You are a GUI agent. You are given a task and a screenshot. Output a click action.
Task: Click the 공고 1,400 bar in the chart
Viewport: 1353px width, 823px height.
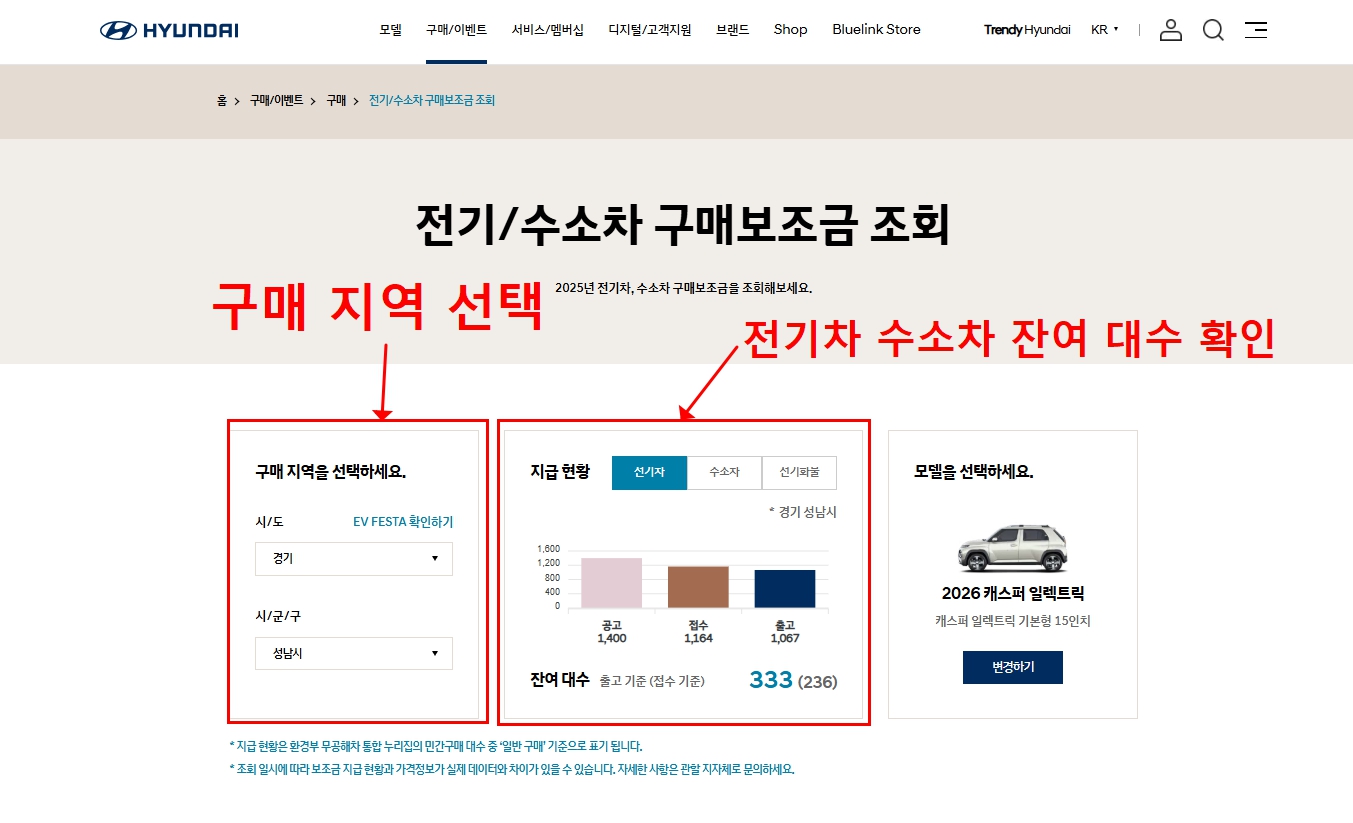(611, 583)
